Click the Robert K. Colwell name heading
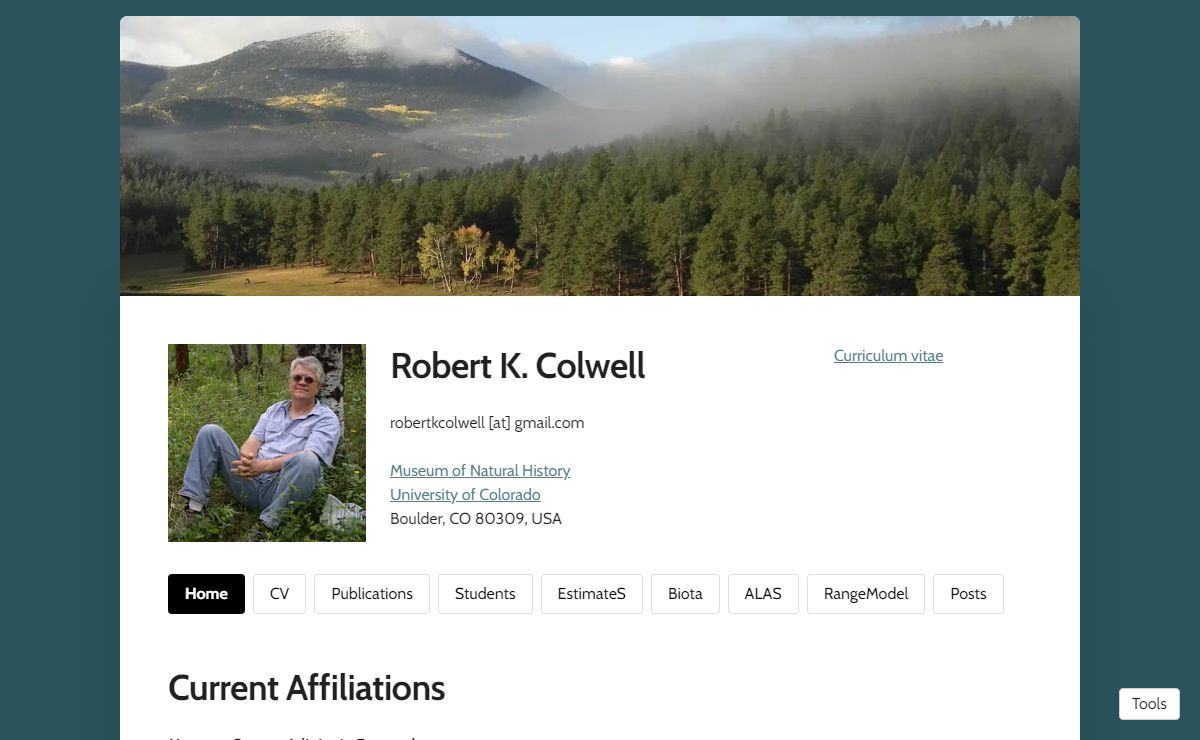Image resolution: width=1200 pixels, height=740 pixels. point(518,366)
